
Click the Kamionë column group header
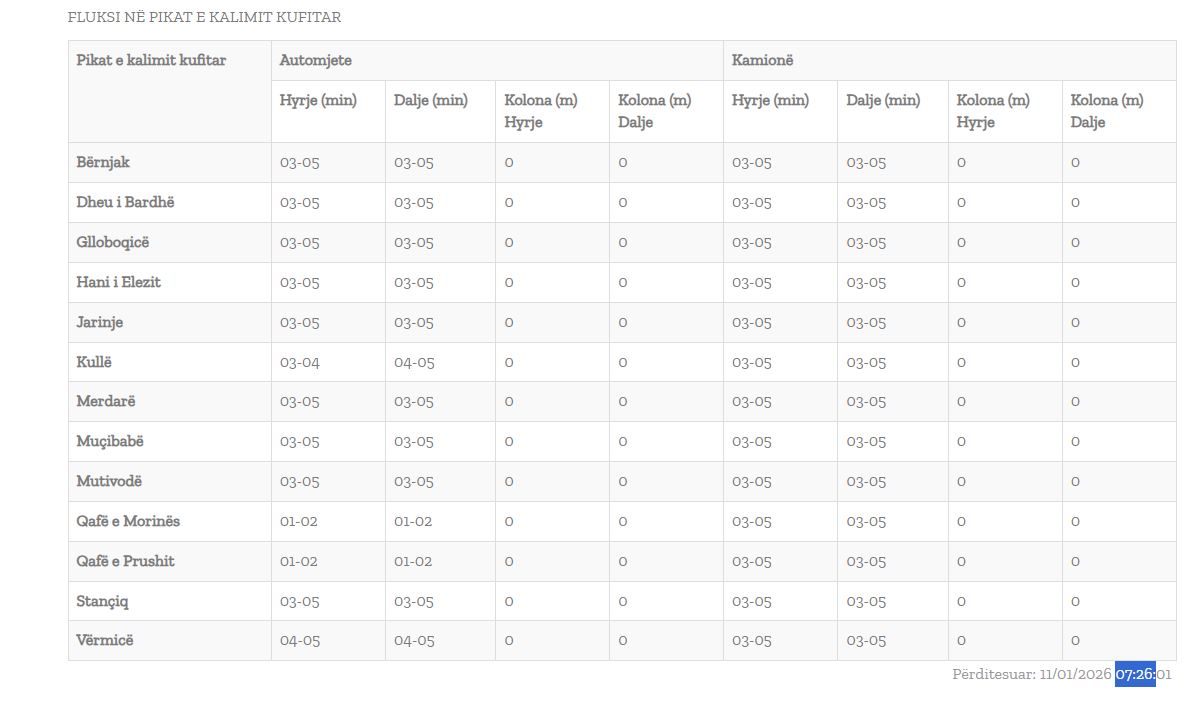(x=762, y=60)
